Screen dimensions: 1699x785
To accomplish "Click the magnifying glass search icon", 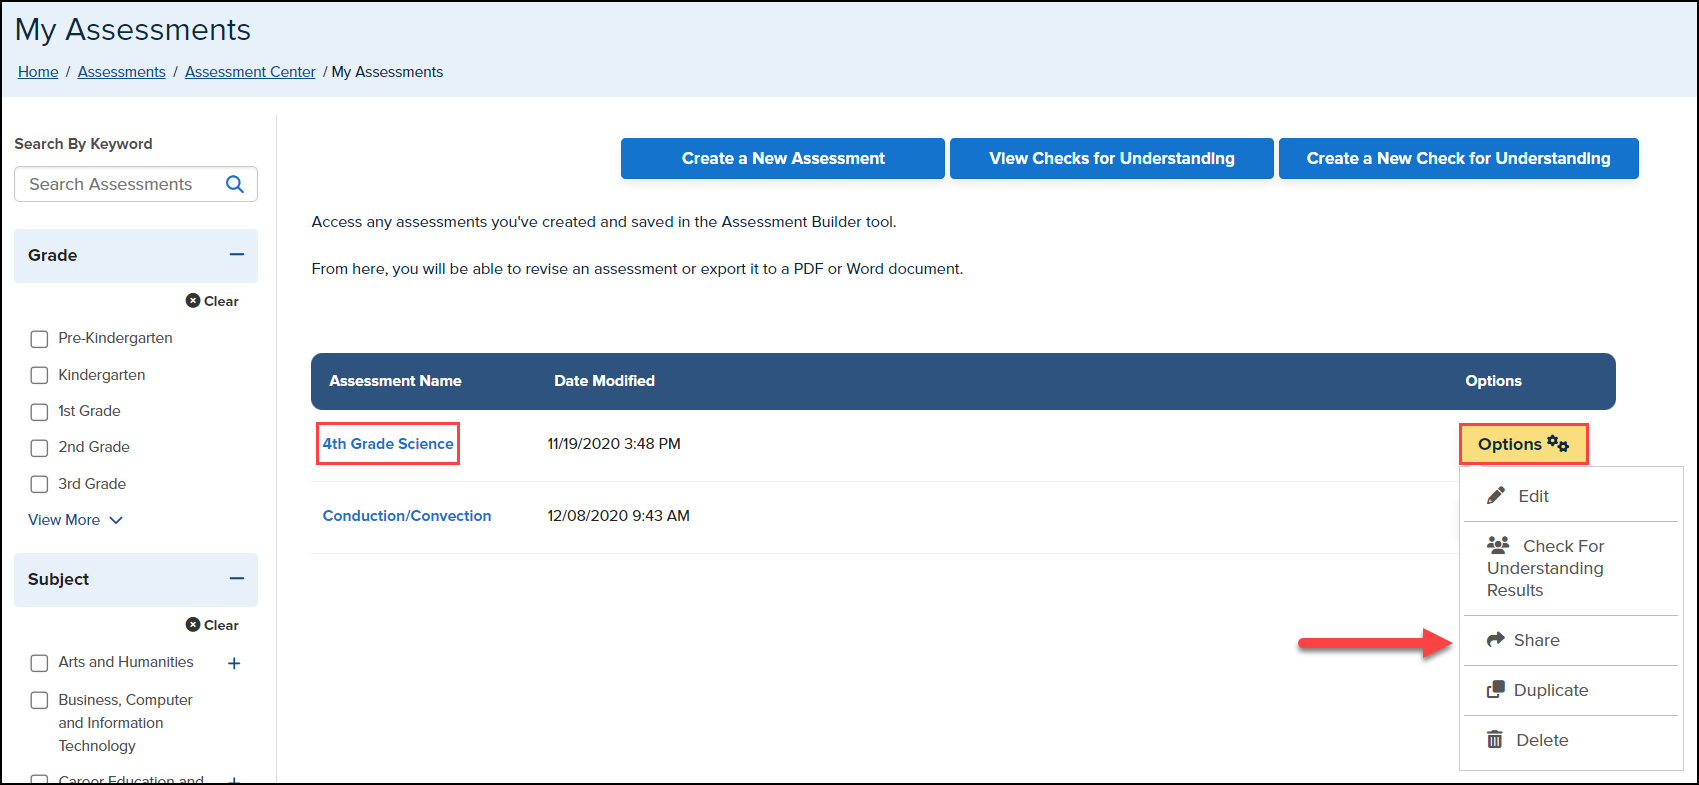I will click(x=235, y=184).
